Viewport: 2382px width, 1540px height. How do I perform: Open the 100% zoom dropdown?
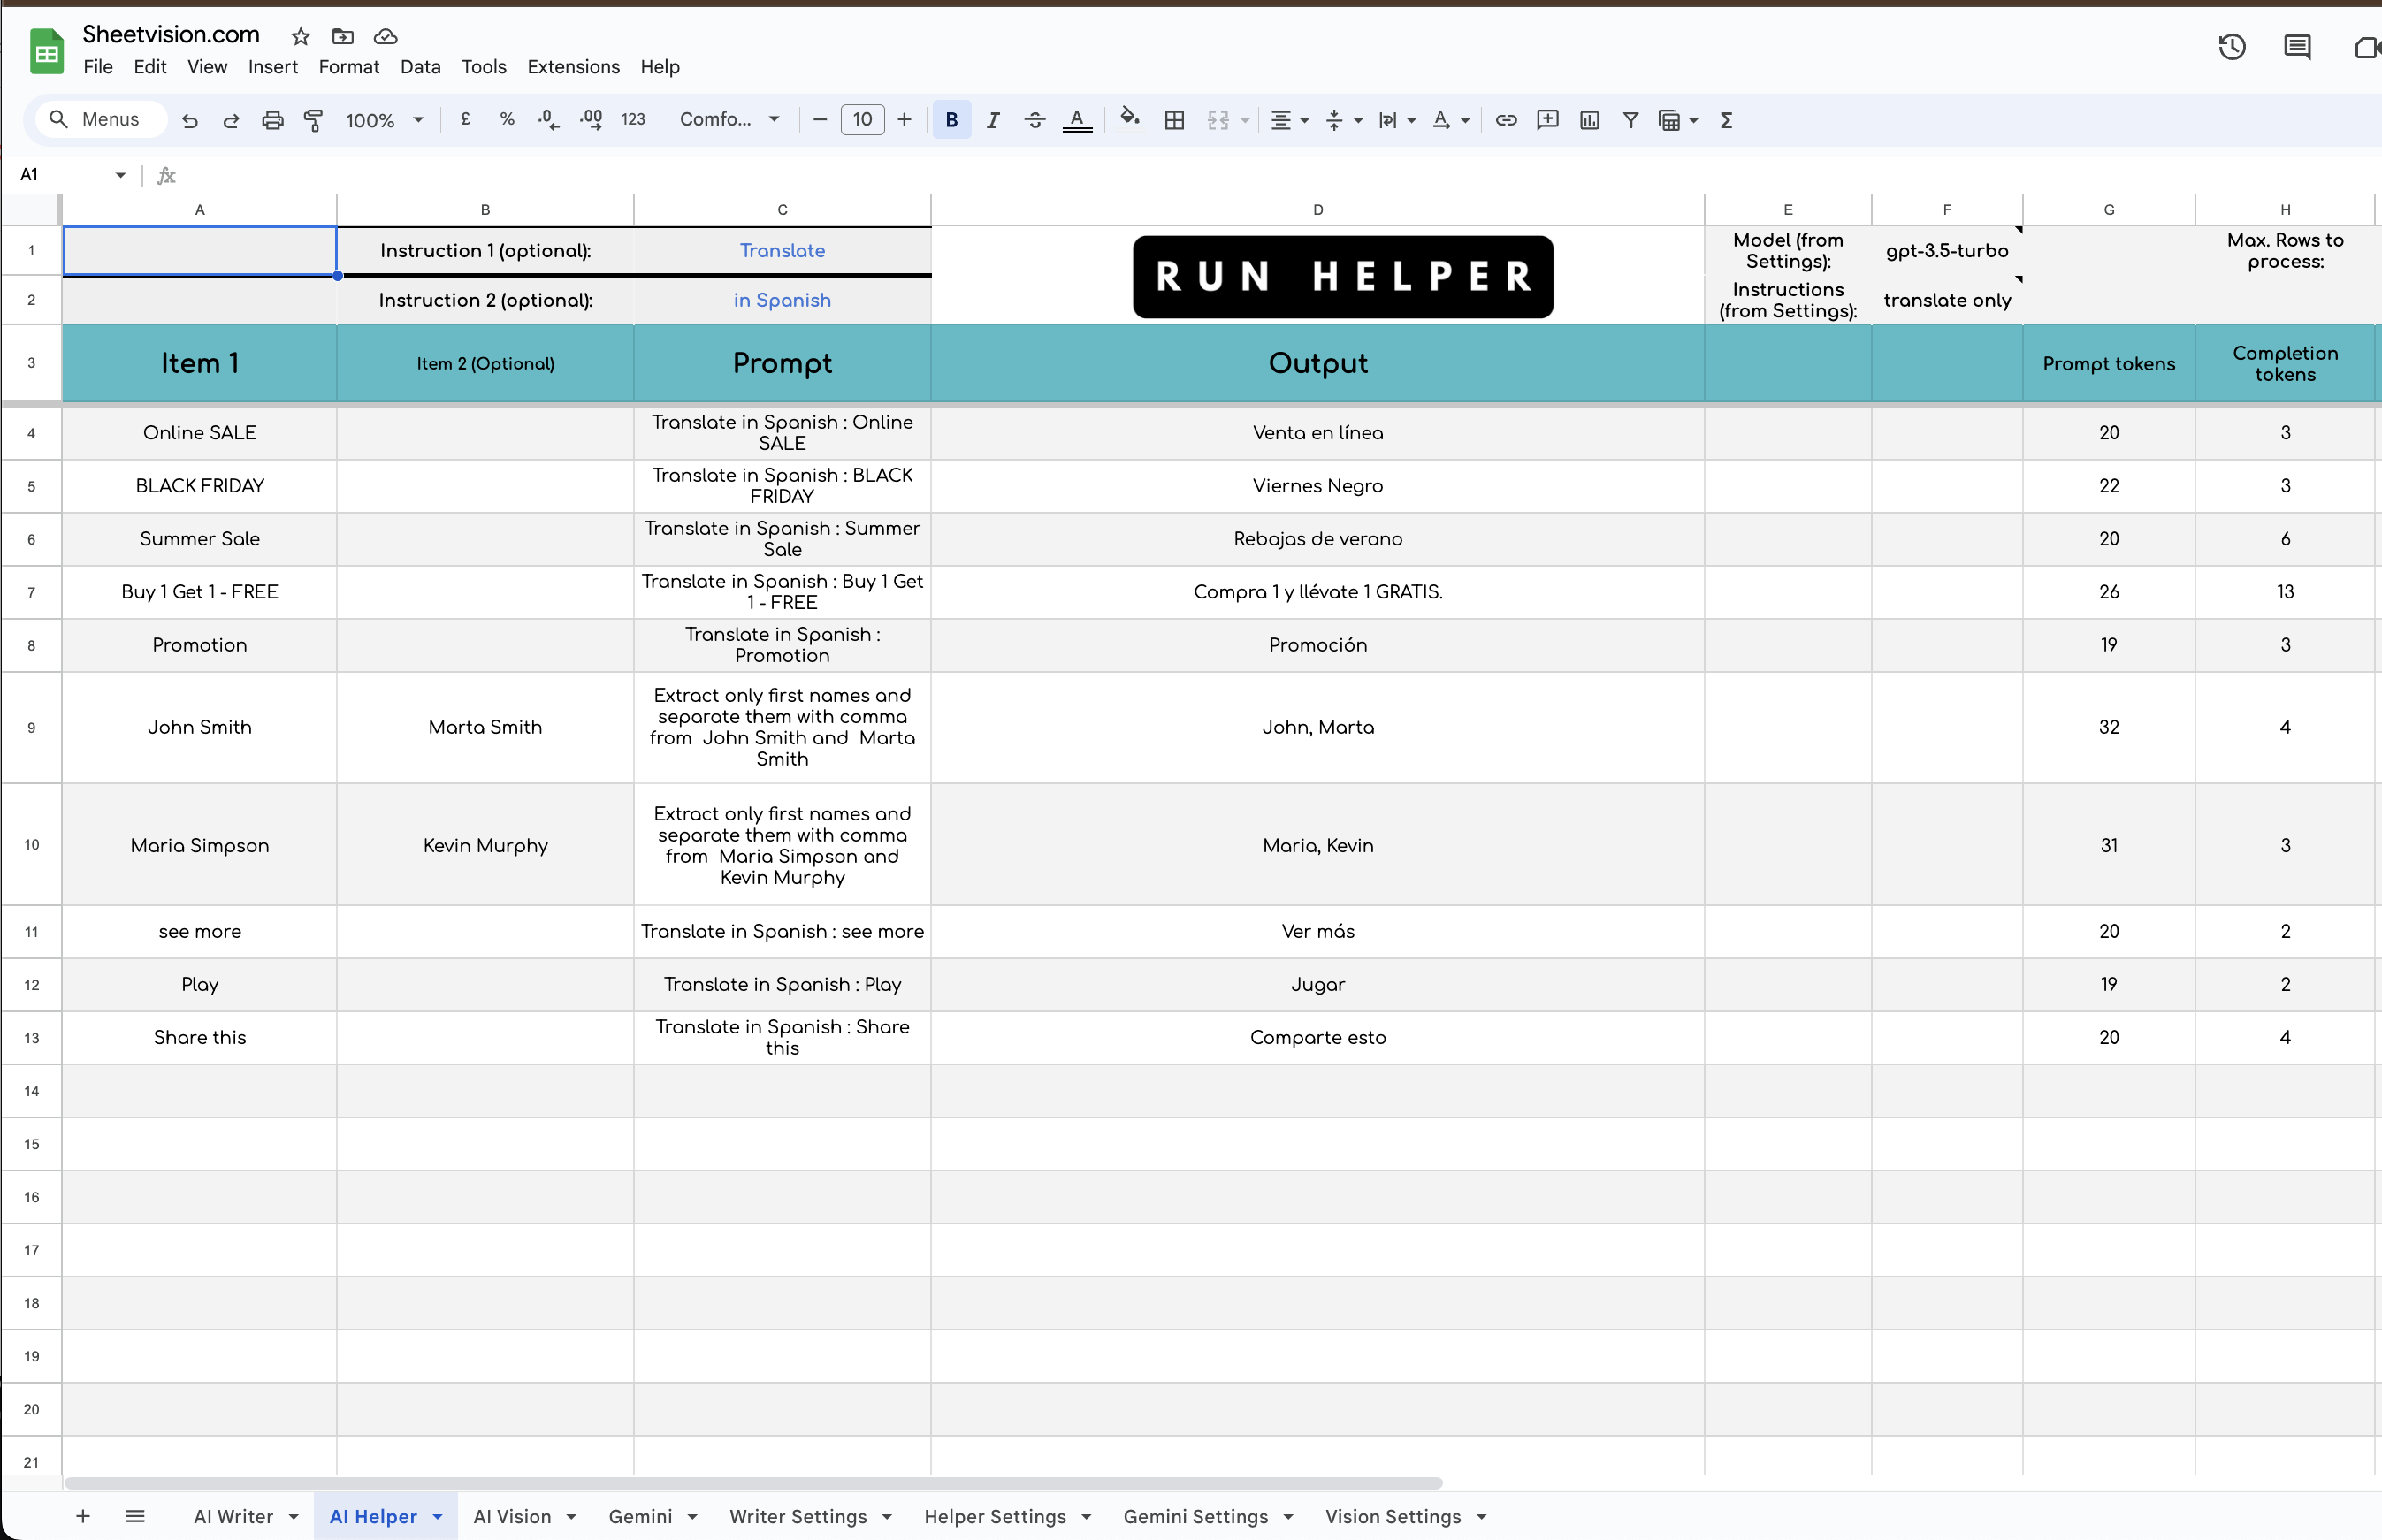[384, 120]
